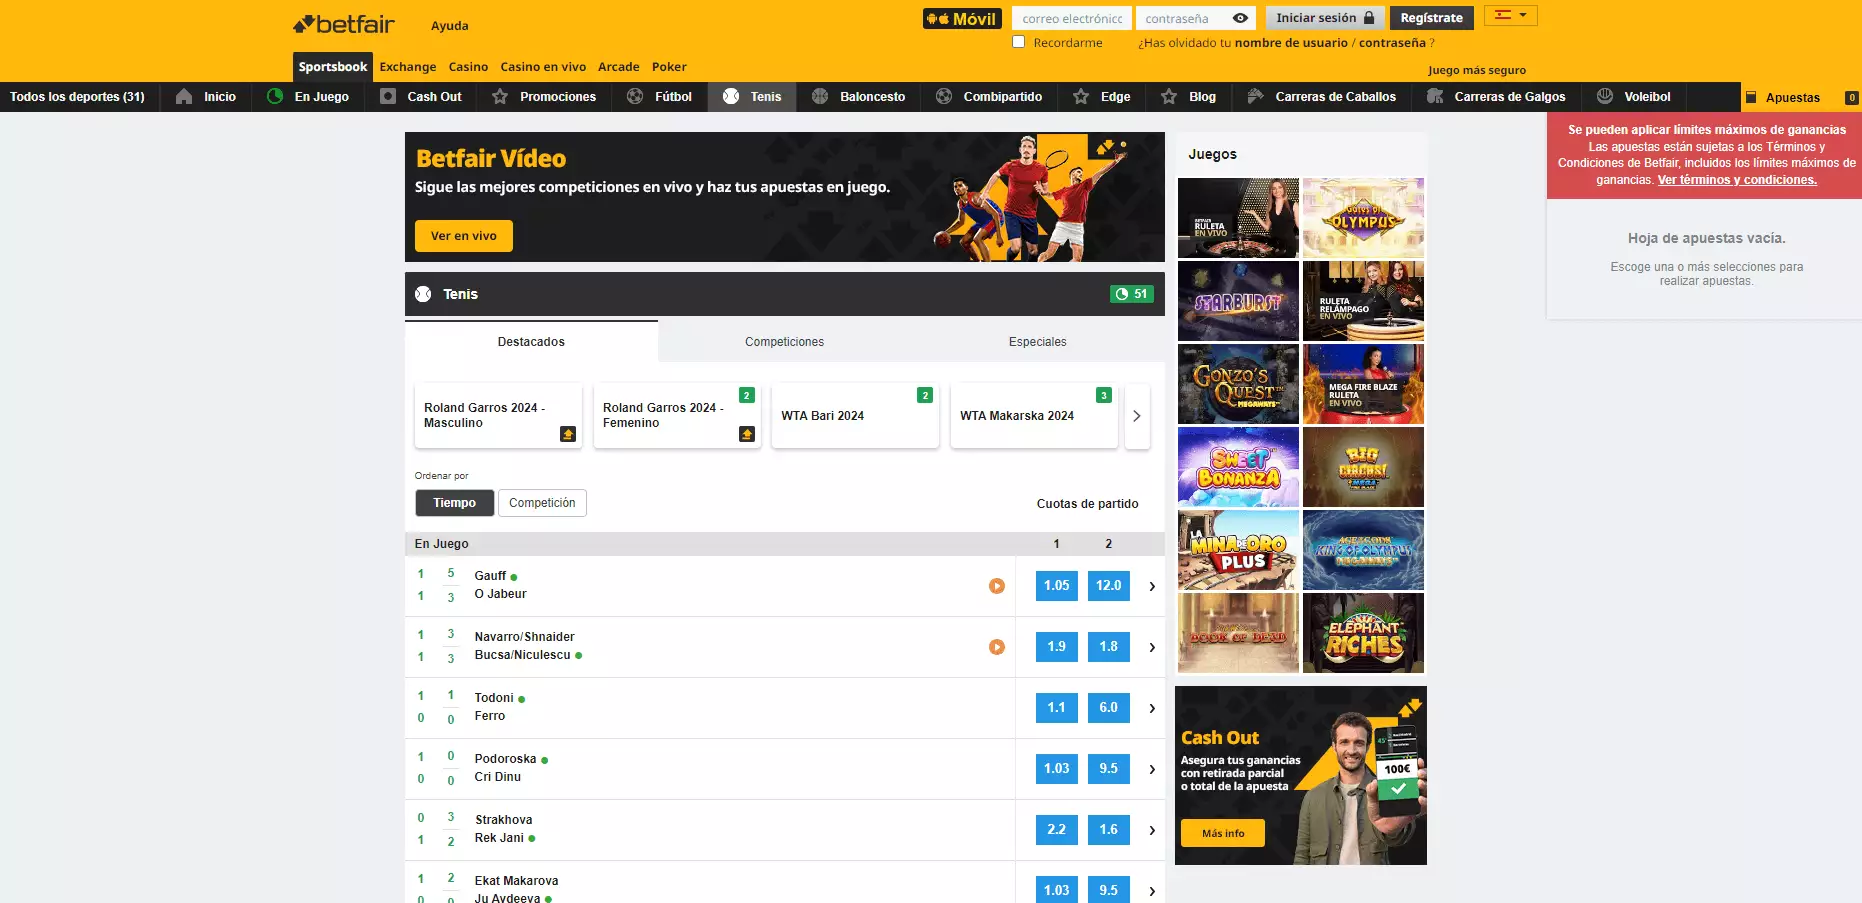Expand the Podoroska vs Cri Dinu match
The height and width of the screenshot is (903, 1862).
[1152, 769]
